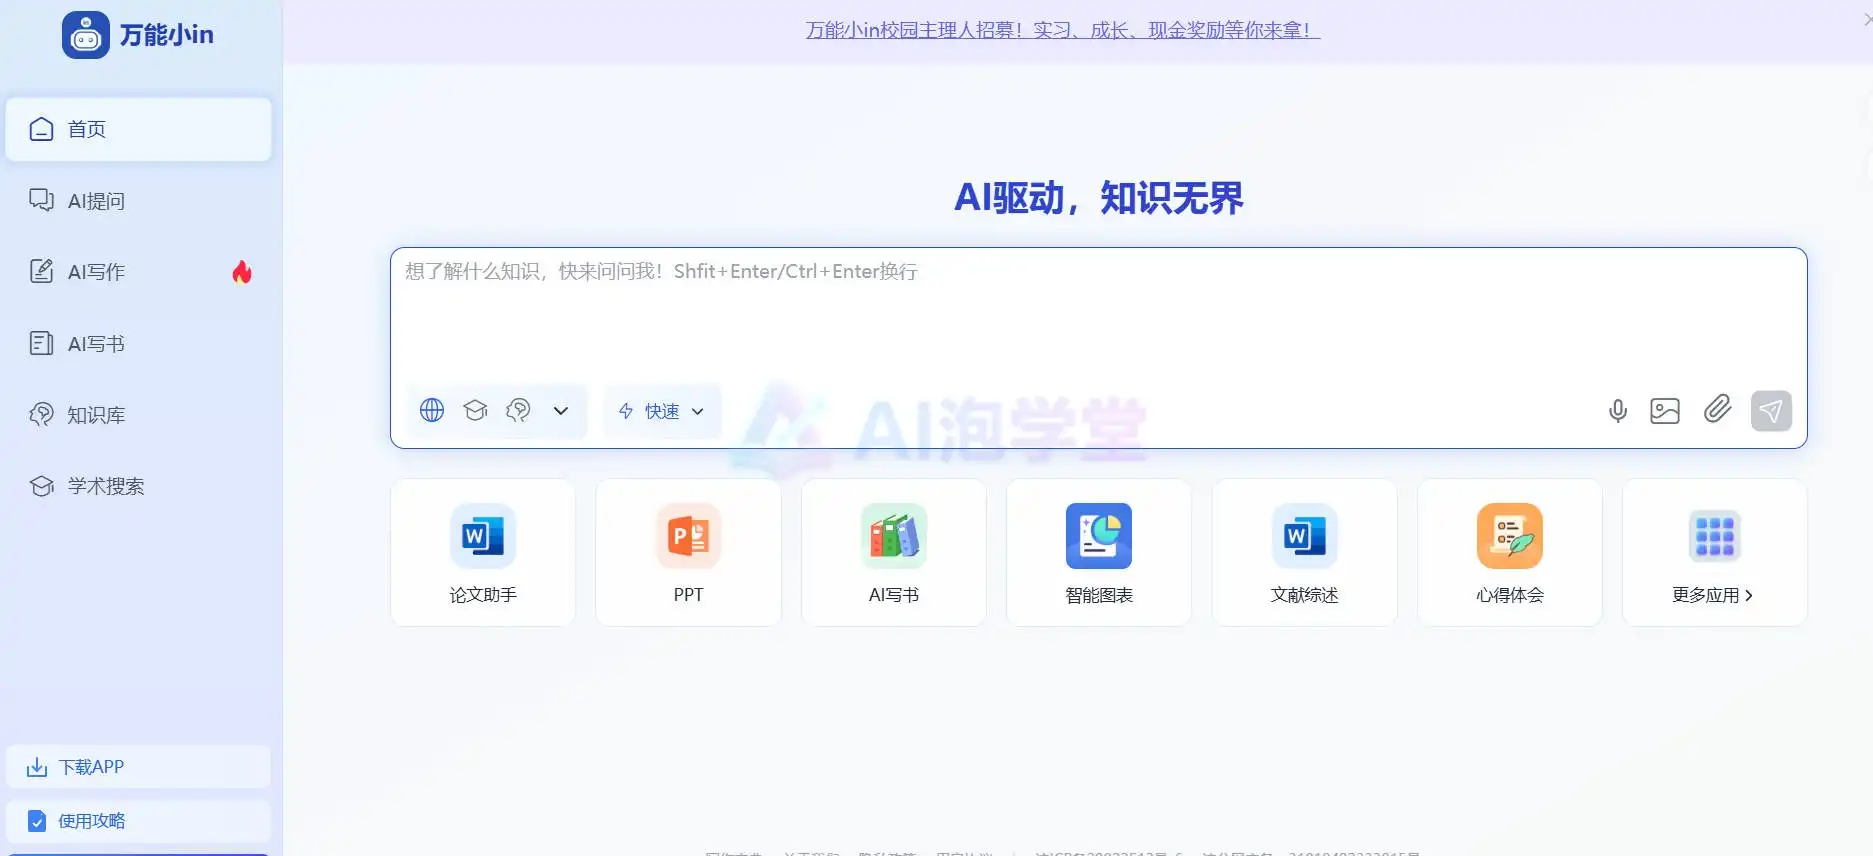Toggle the web search globe icon
Viewport: 1873px width, 856px height.
[x=432, y=410]
